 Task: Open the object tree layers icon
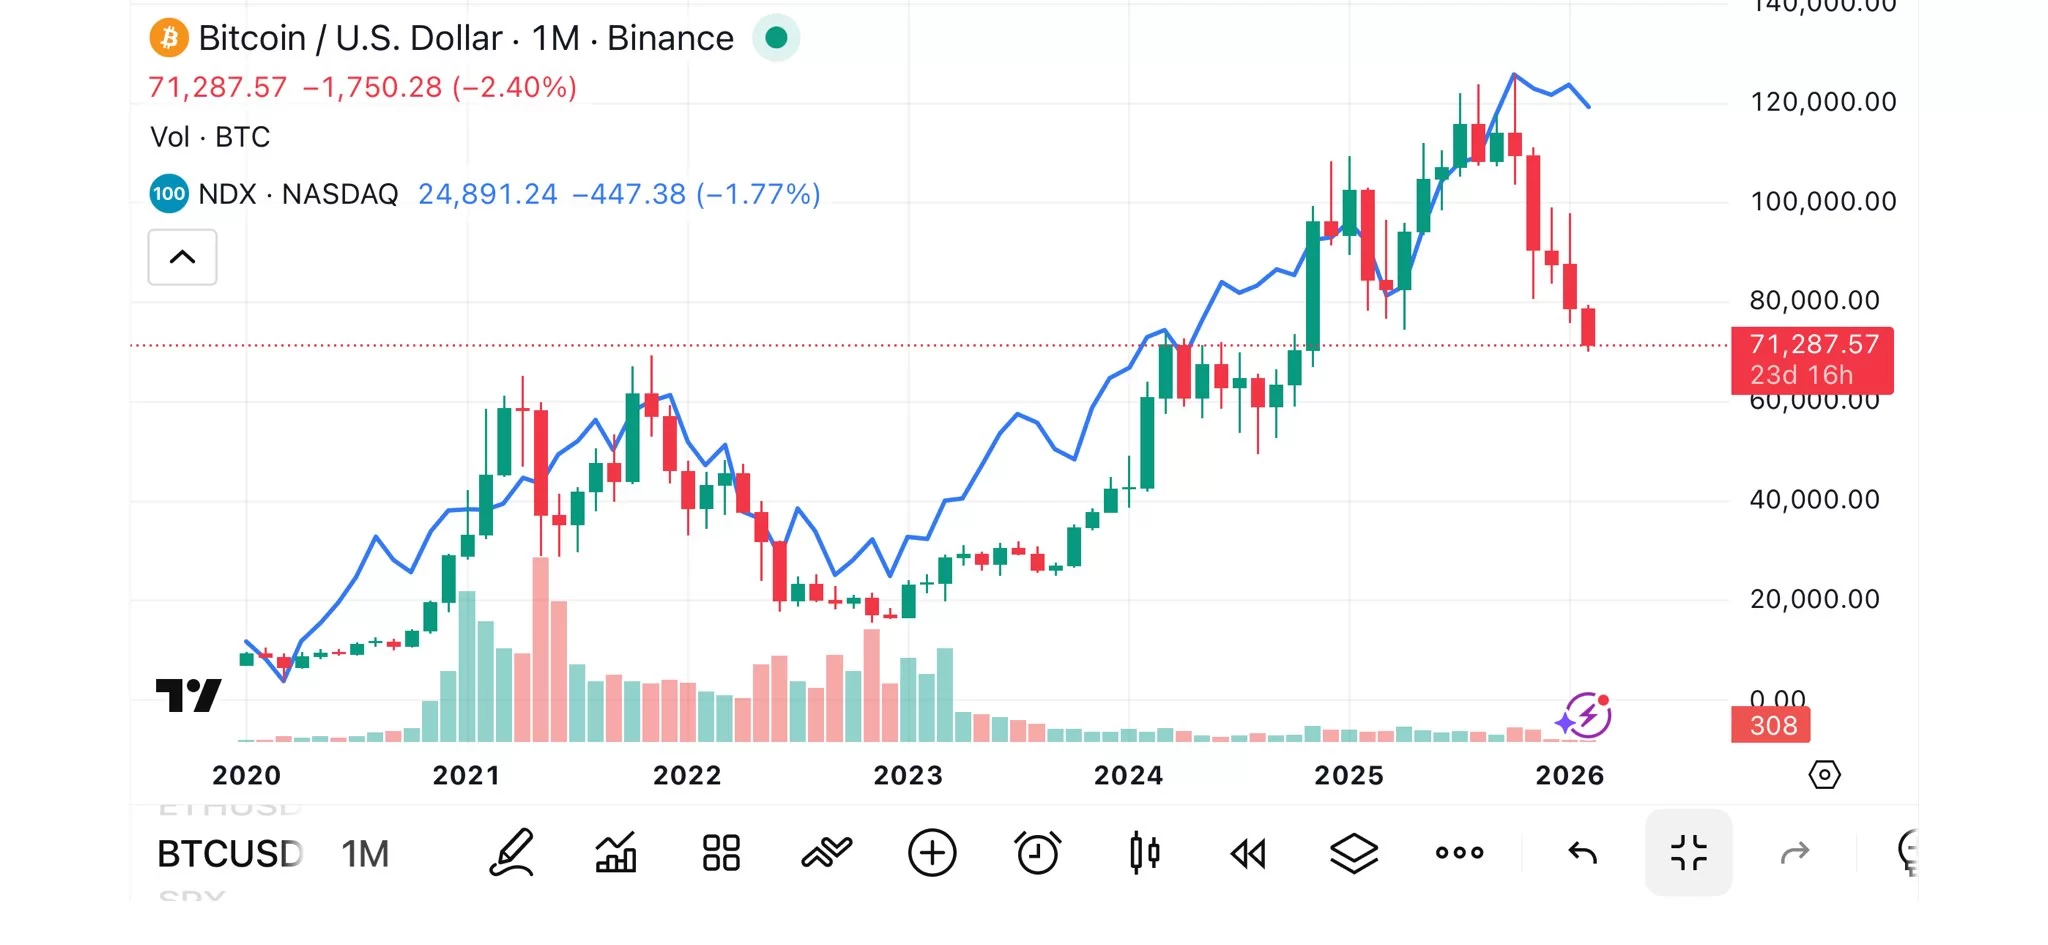(1354, 853)
